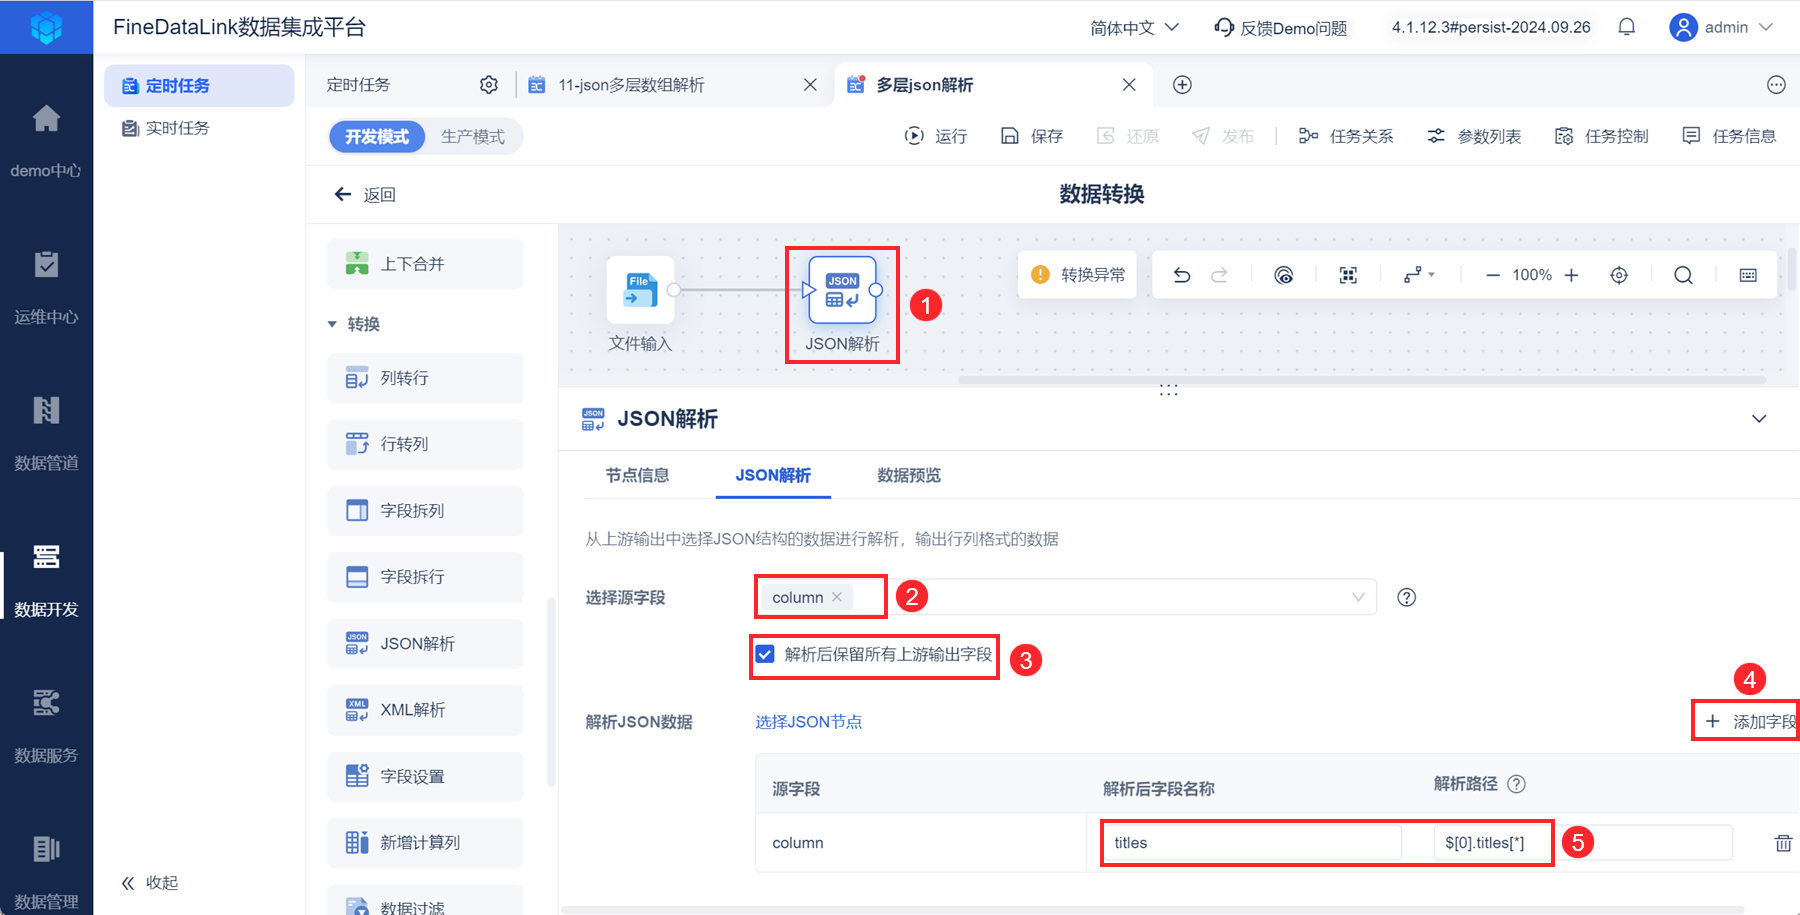
Task: Click 添加字段 to add a field
Action: (x=1750, y=722)
